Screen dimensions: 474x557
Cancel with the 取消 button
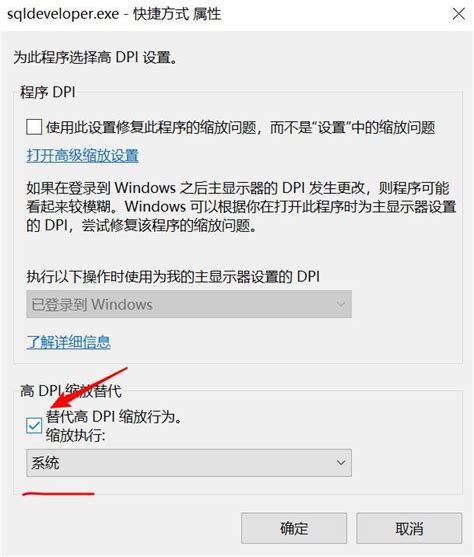click(409, 528)
